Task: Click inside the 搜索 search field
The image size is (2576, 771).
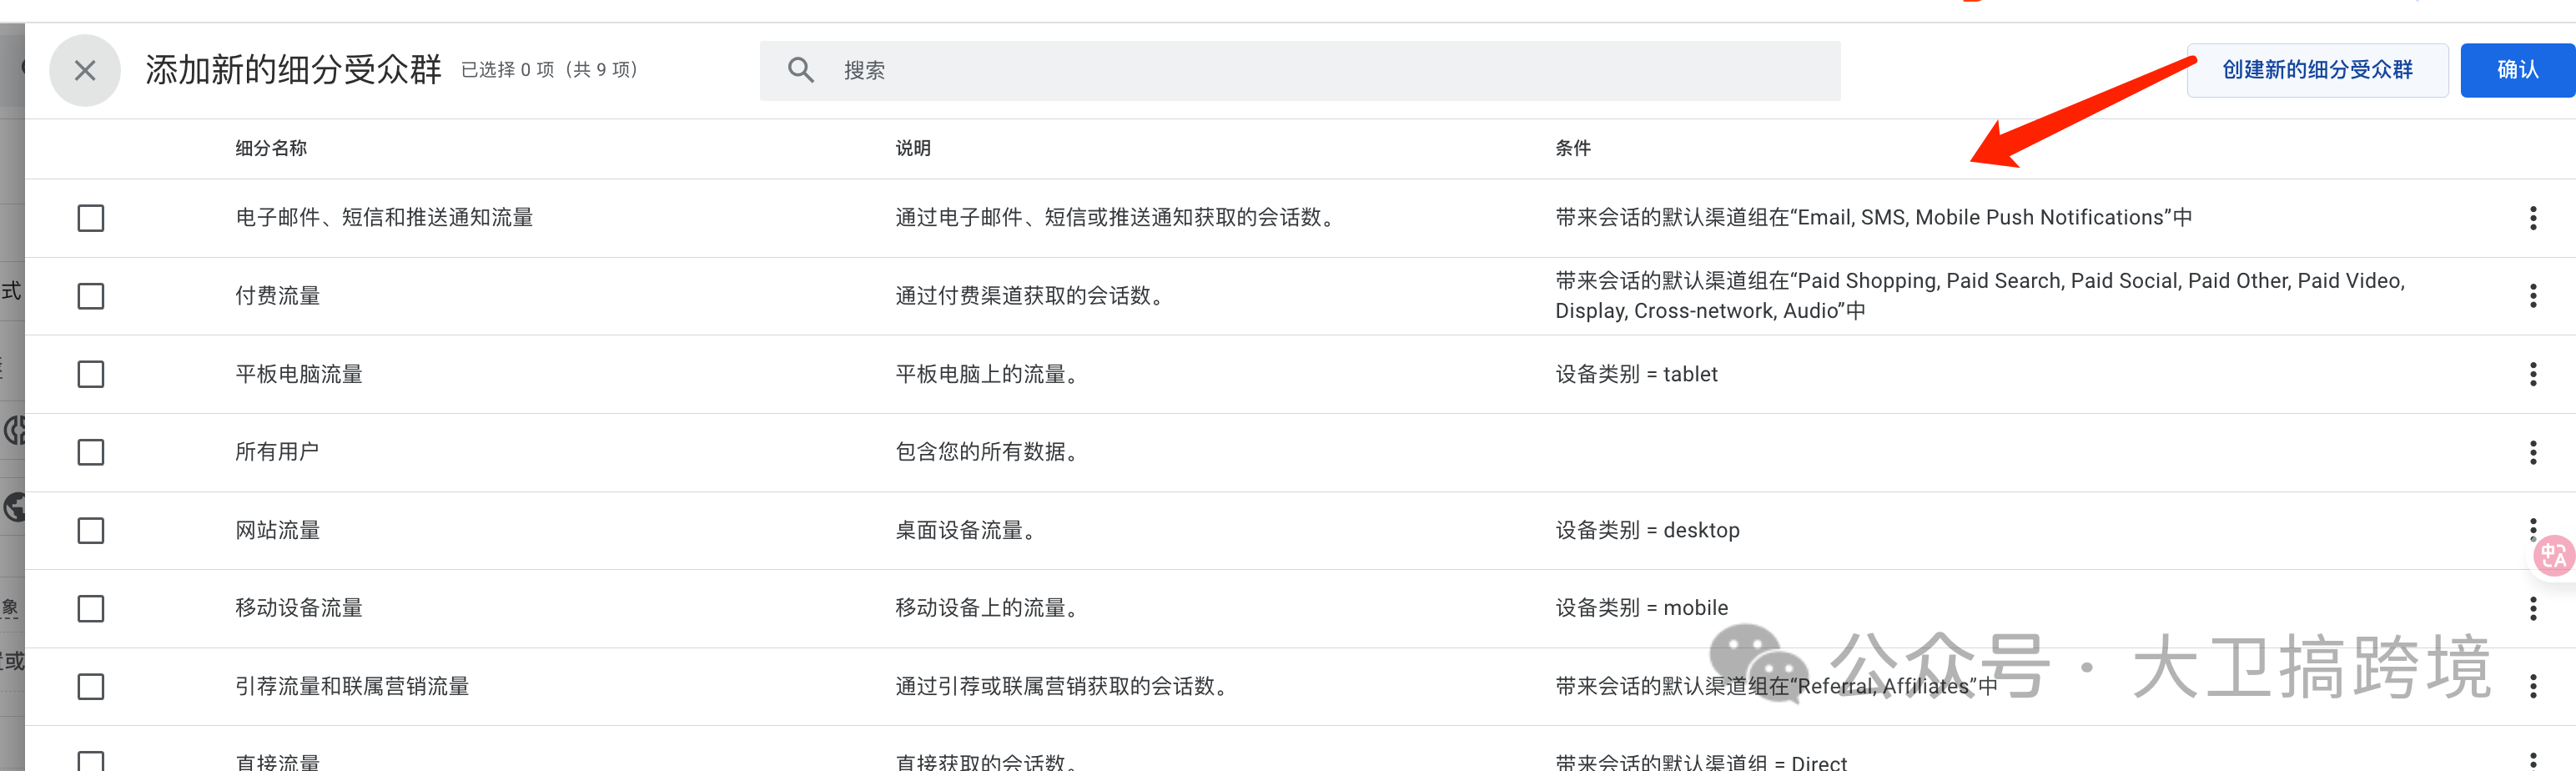Action: click(x=1100, y=70)
